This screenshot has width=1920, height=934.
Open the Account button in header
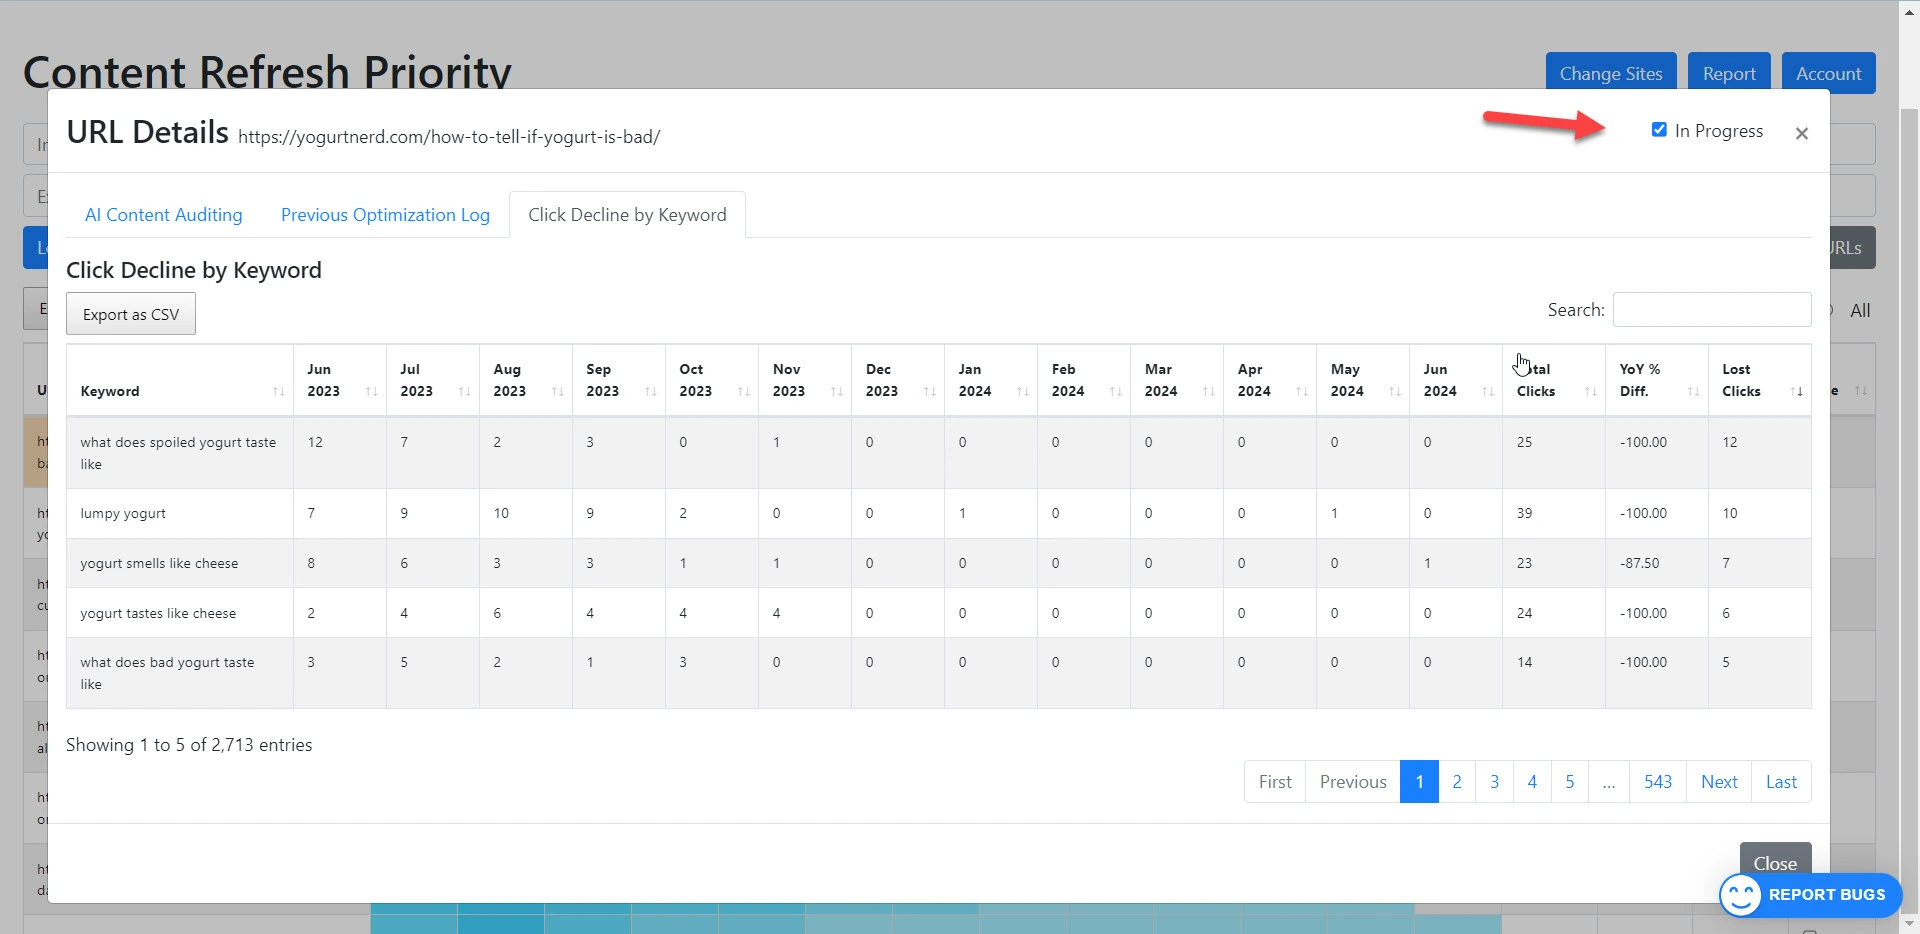click(1828, 73)
